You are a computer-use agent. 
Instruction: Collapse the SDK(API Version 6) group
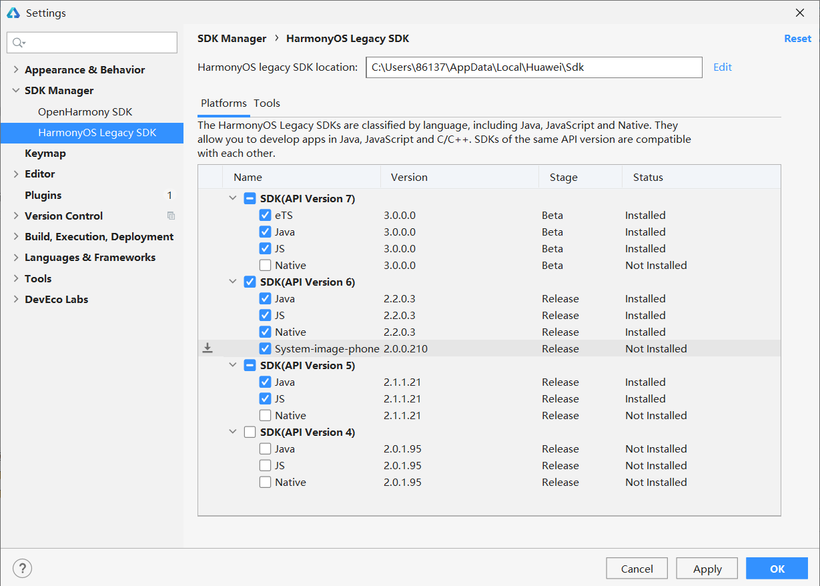(x=233, y=282)
